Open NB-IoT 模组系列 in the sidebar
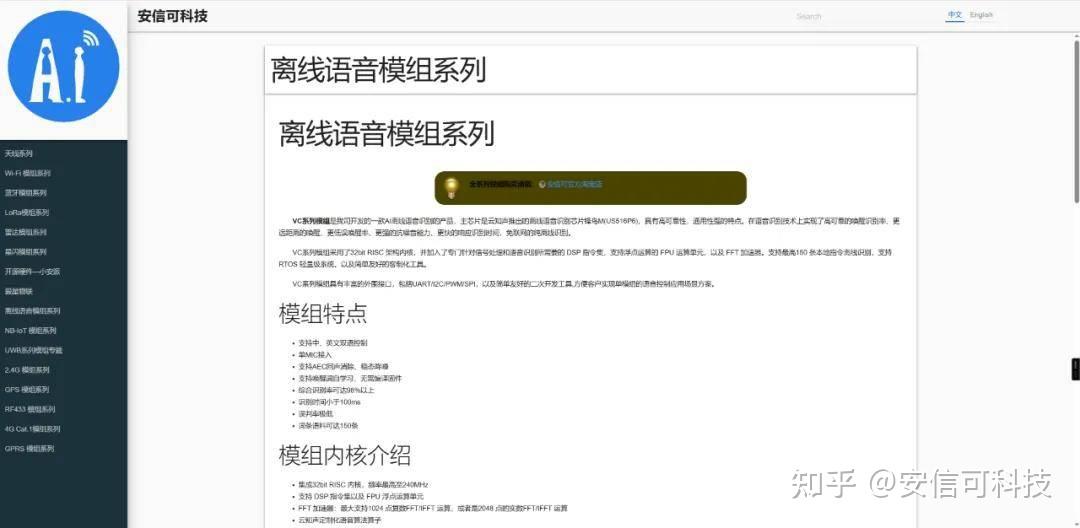 click(30, 330)
